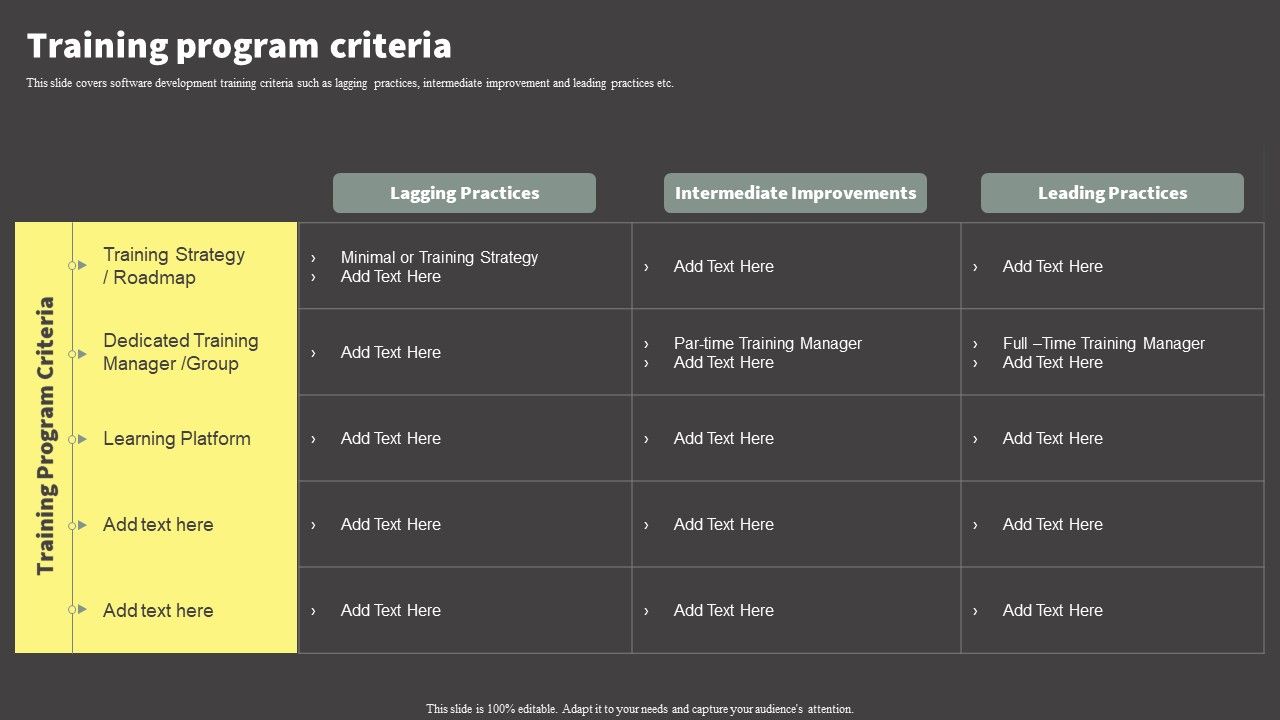Click the Leading Practices header button
1280x720 pixels.
[x=1112, y=193]
